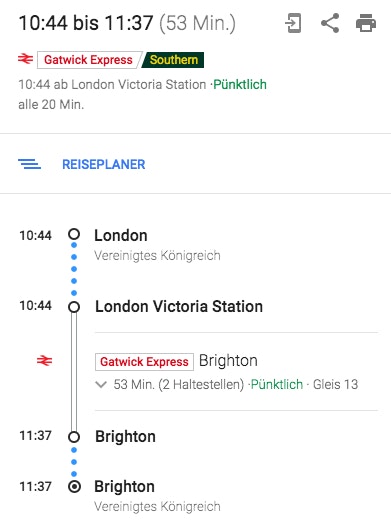Viewport: 391px width, 524px height.
Task: Select the London origin circle marker
Action: (x=74, y=234)
